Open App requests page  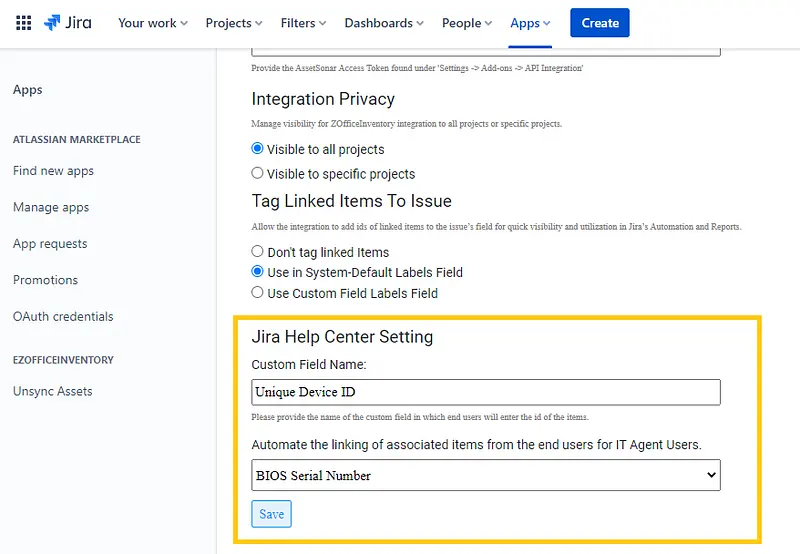50,243
